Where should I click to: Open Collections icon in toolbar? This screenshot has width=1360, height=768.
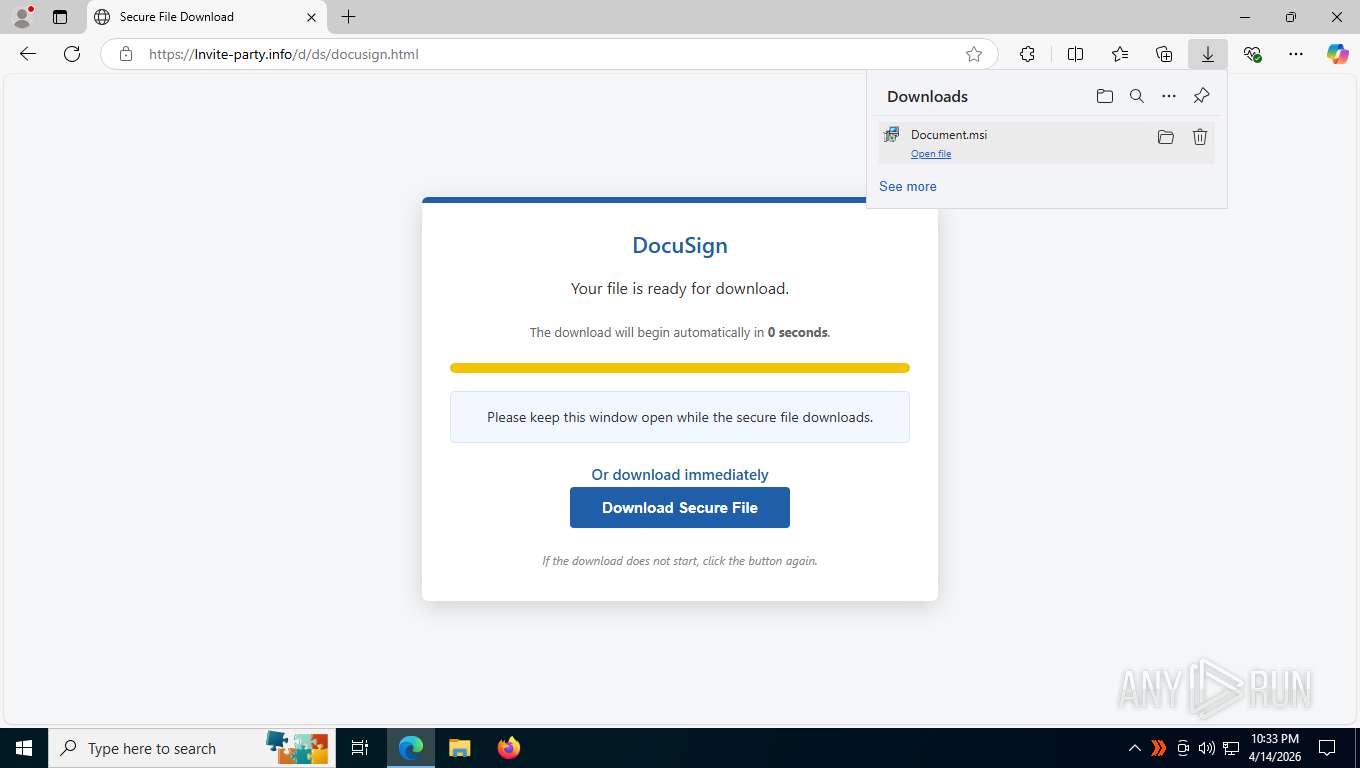1164,54
